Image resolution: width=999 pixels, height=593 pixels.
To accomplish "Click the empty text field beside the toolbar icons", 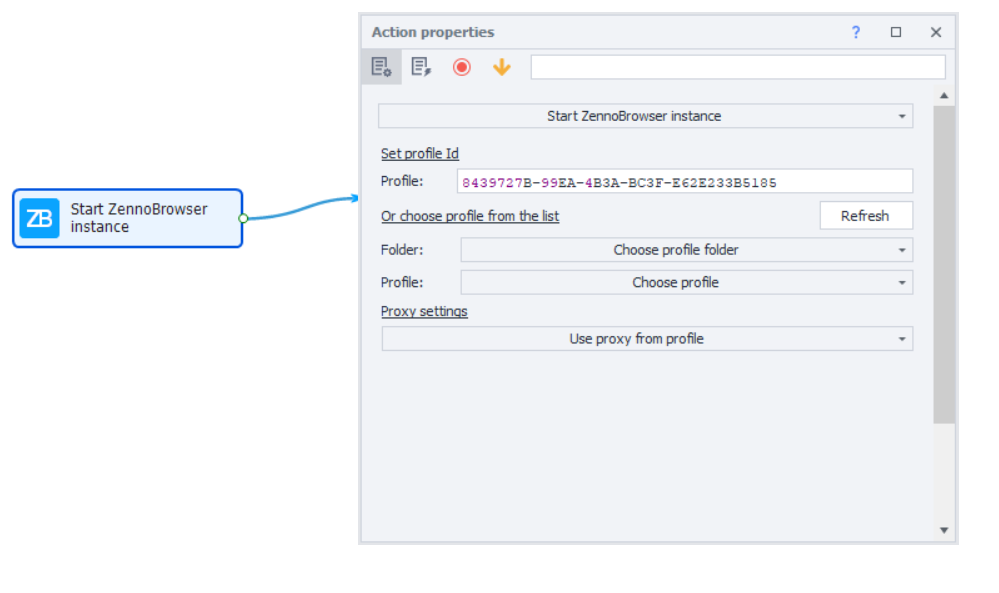I will (x=737, y=67).
